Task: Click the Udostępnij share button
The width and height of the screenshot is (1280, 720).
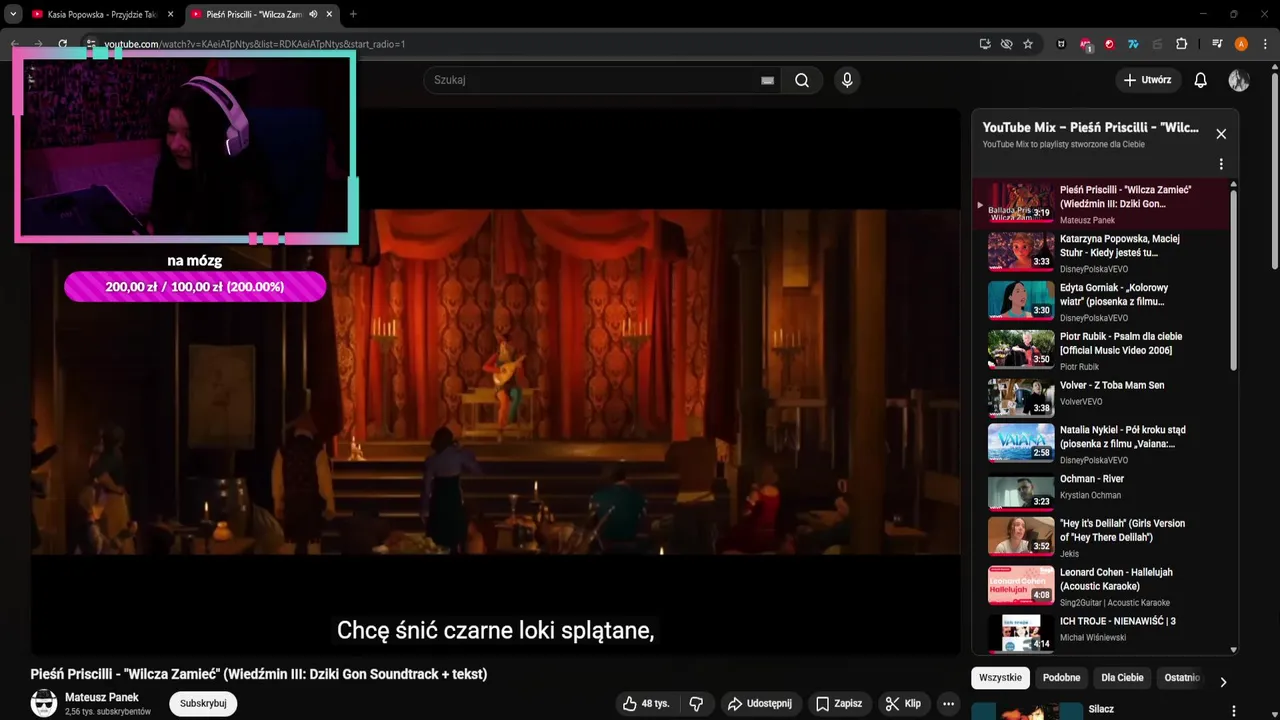Action: (759, 704)
